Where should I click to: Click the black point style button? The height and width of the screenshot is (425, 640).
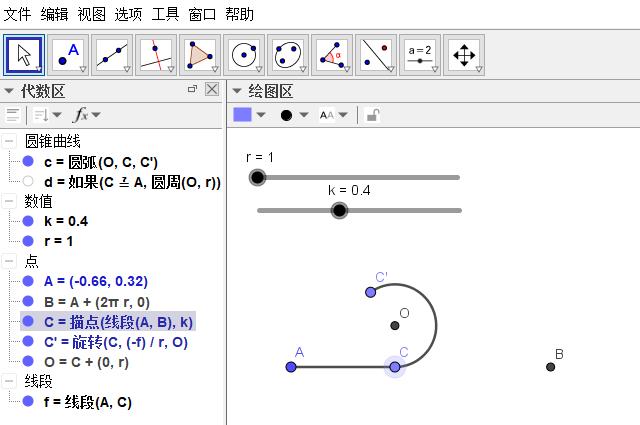click(287, 116)
